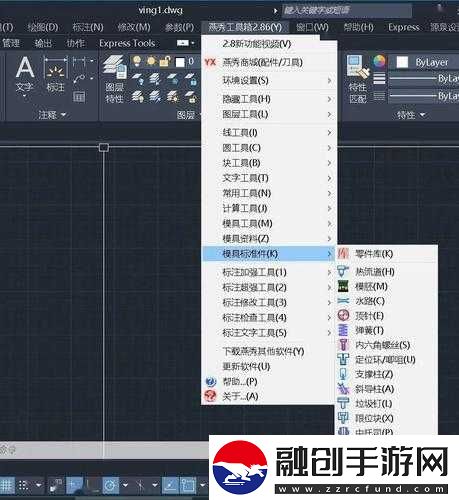This screenshot has height=500, width=459.
Task: Toggle 2D object snap in status bar
Action: click(x=188, y=485)
